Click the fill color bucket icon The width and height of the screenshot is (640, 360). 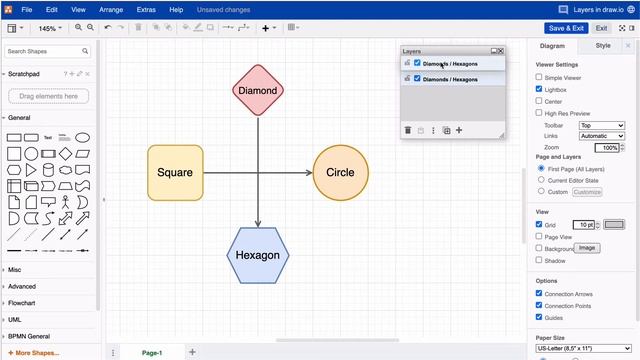(x=186, y=27)
